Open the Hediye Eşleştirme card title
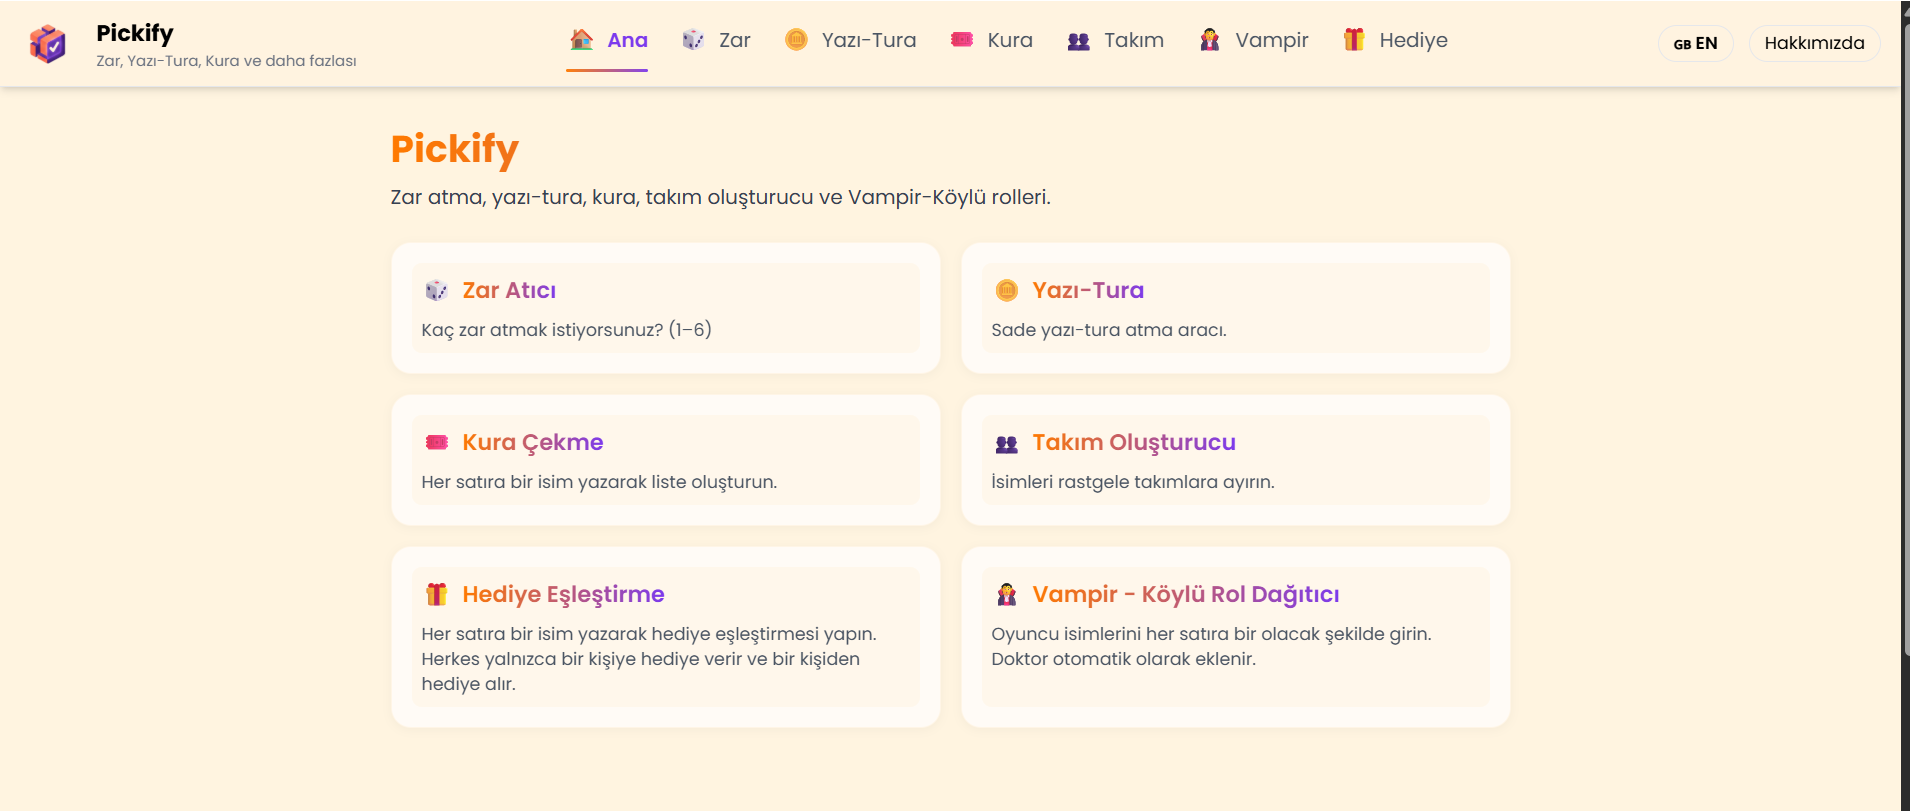 pyautogui.click(x=563, y=595)
